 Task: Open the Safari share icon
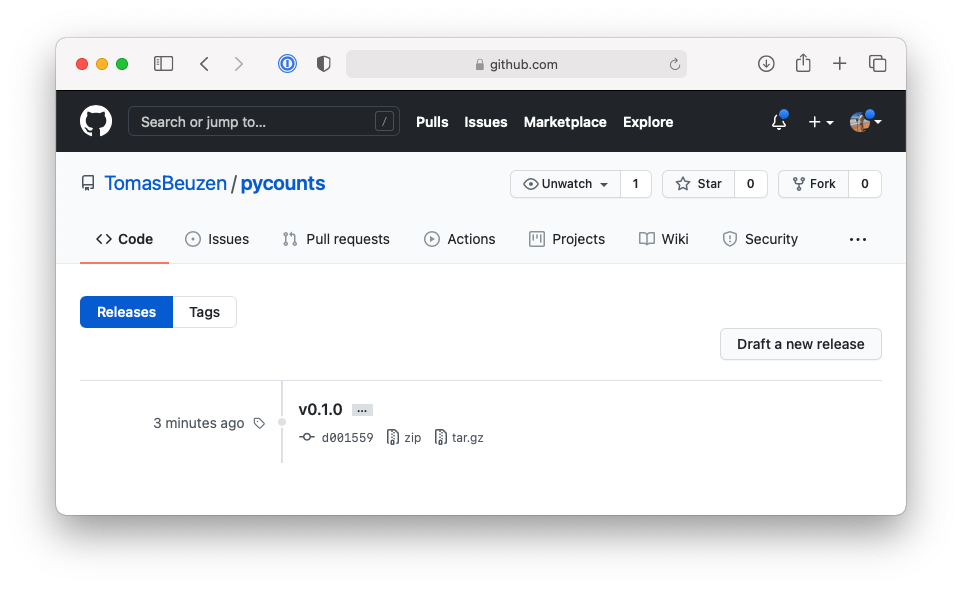click(x=803, y=63)
